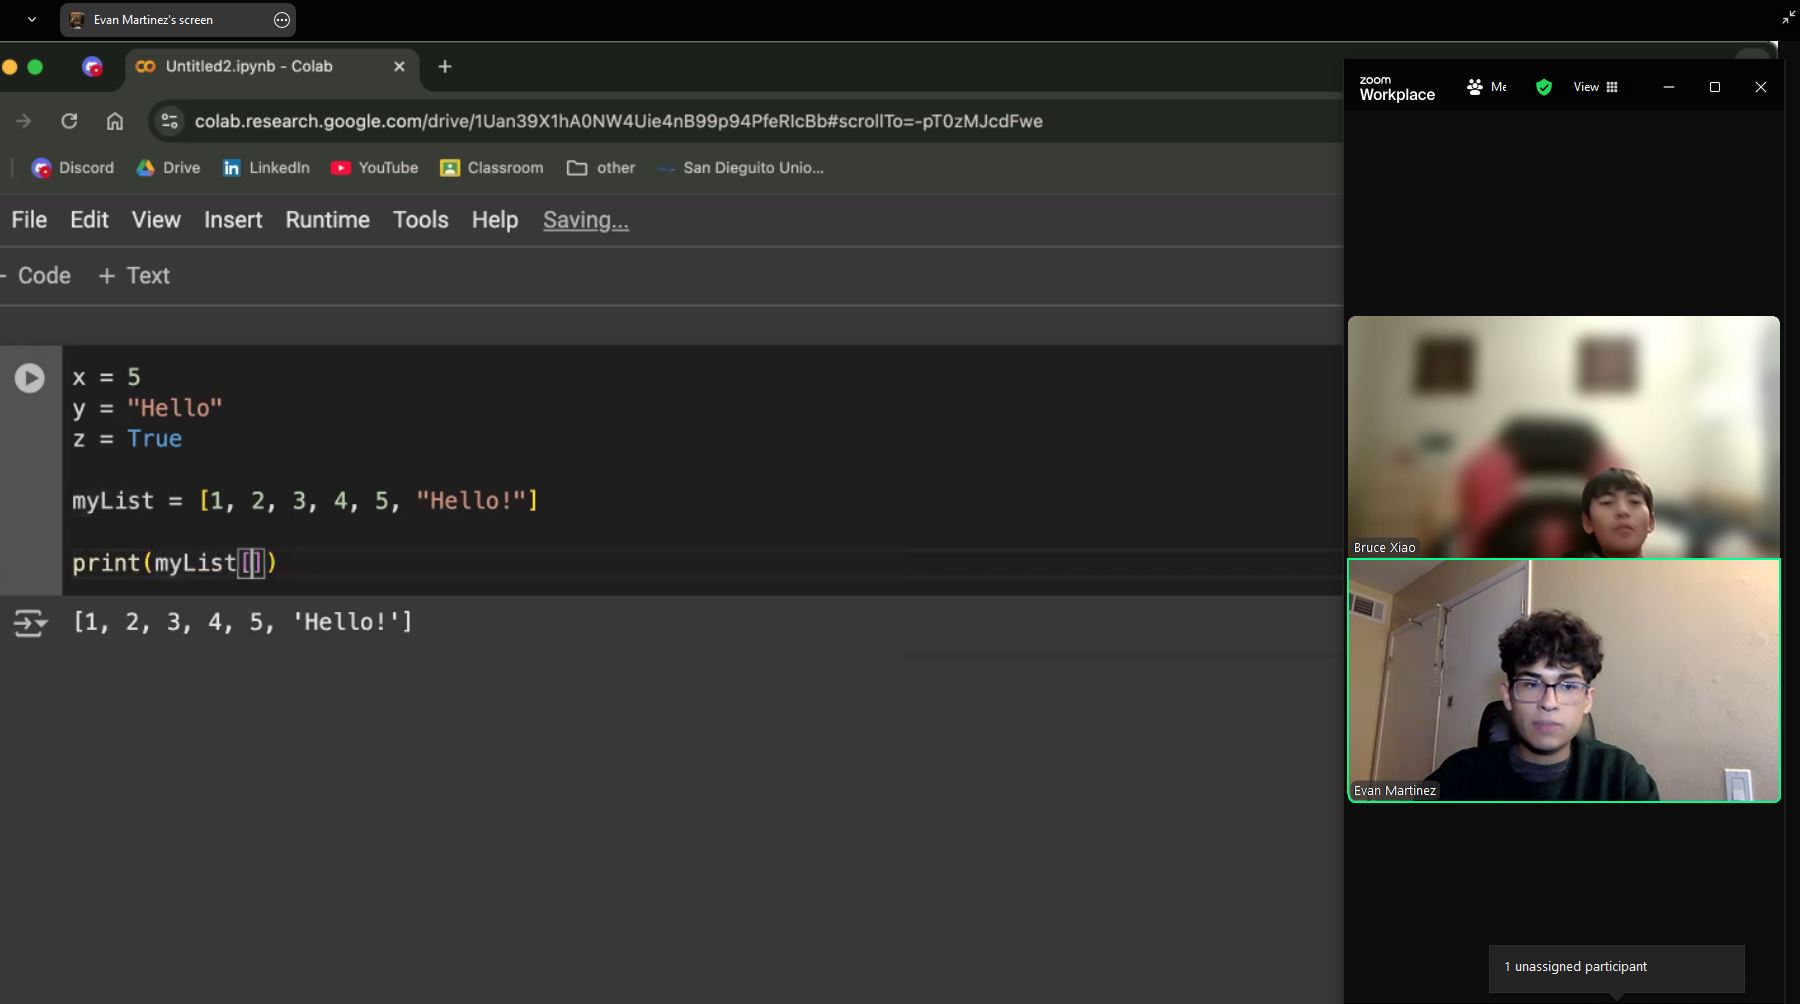Viewport: 1800px width, 1004px height.
Task: Open the Tools menu
Action: [420, 220]
